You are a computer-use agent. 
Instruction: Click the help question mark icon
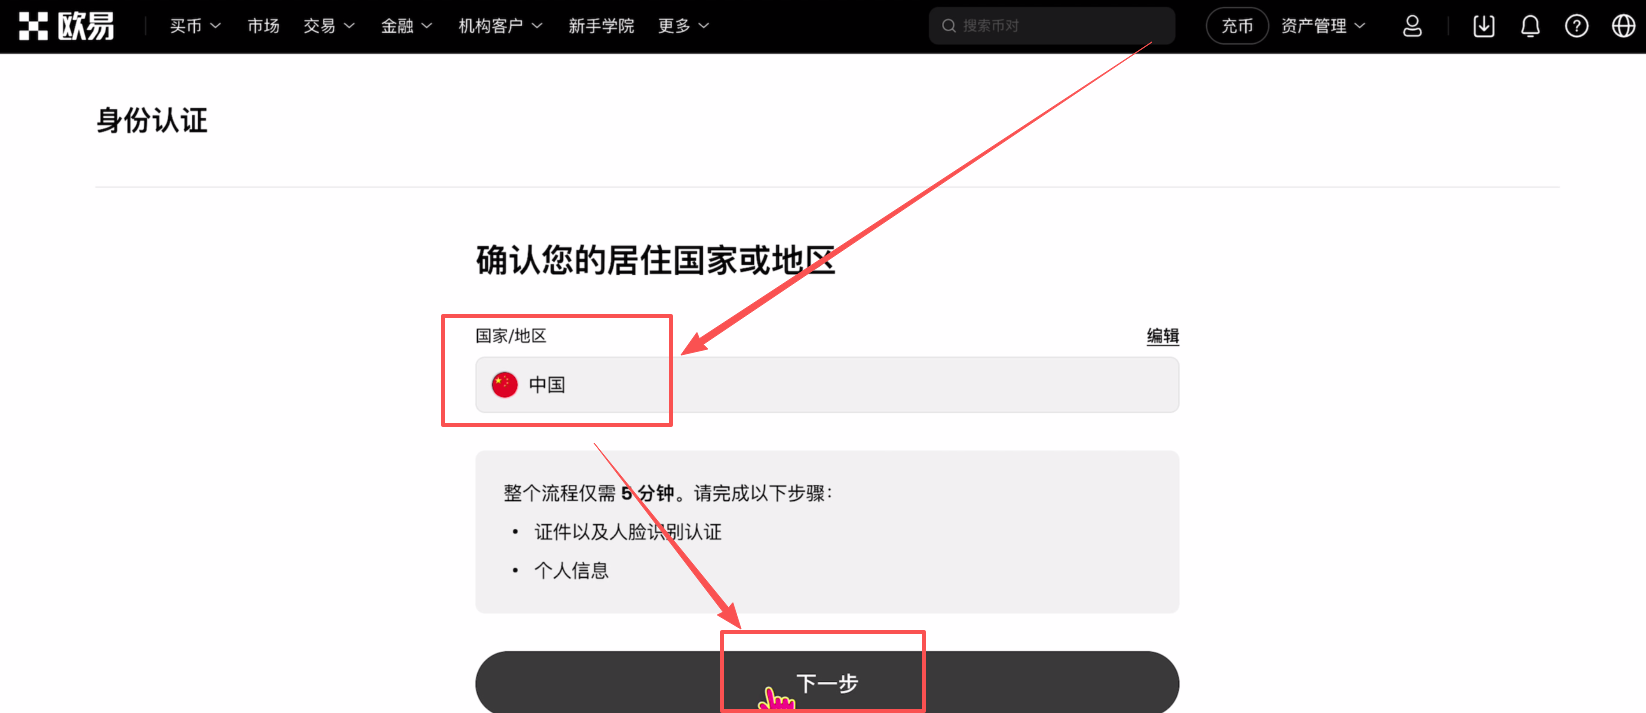(x=1577, y=26)
